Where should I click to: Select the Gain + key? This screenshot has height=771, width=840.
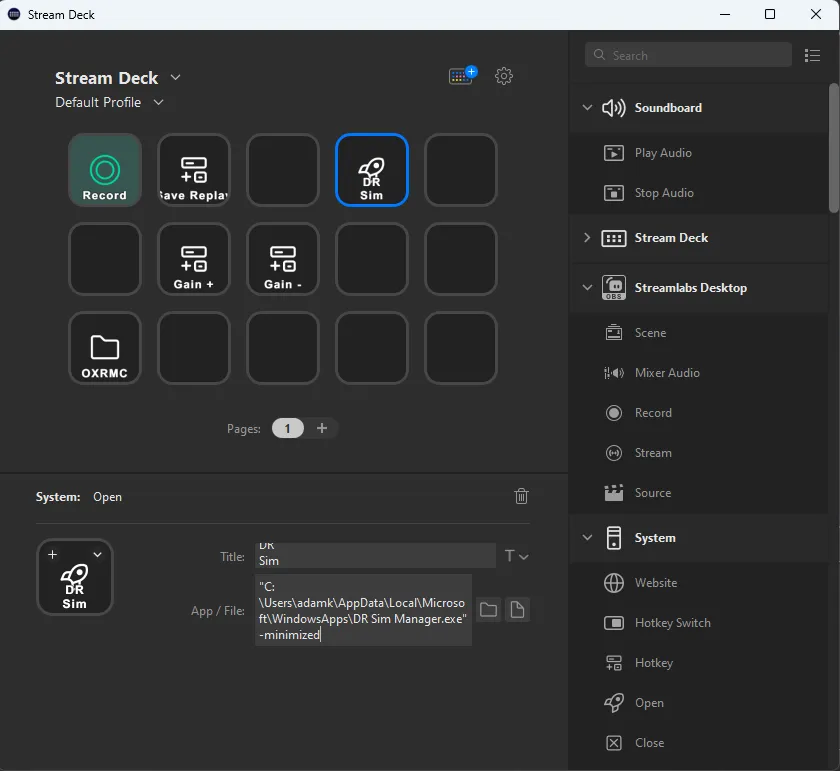pos(194,259)
